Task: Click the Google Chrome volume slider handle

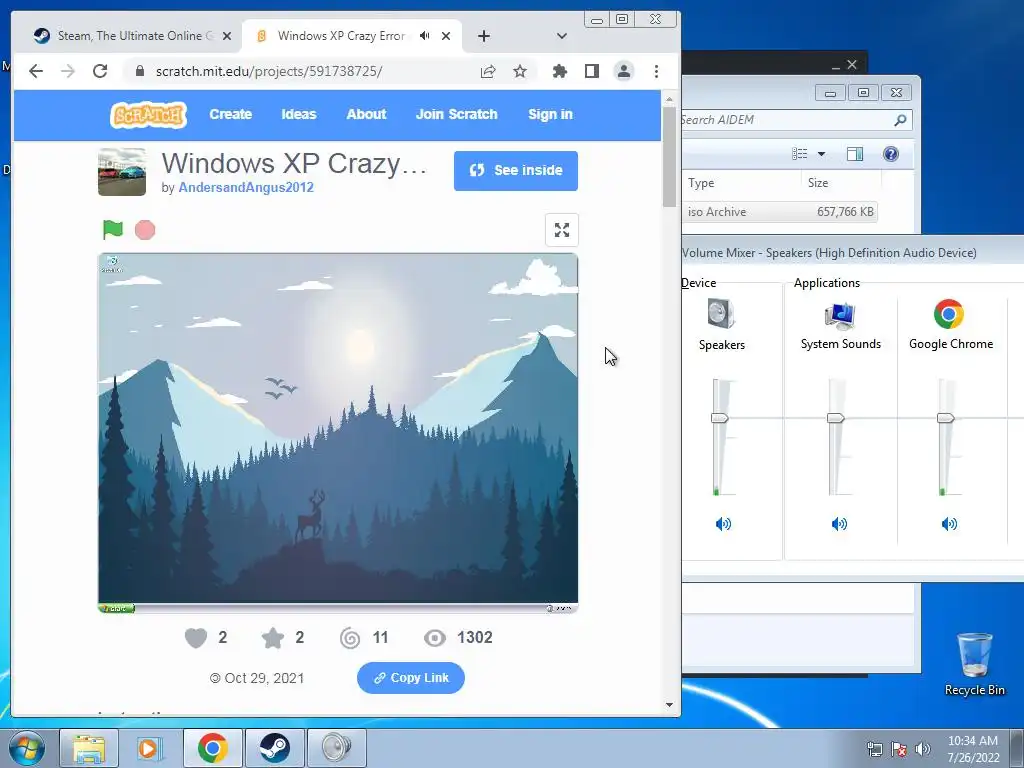Action: [946, 418]
